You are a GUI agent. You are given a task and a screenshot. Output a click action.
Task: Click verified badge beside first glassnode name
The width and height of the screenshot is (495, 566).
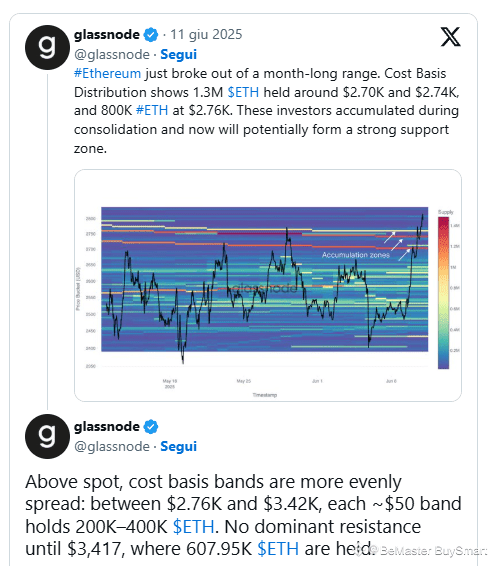click(x=151, y=35)
